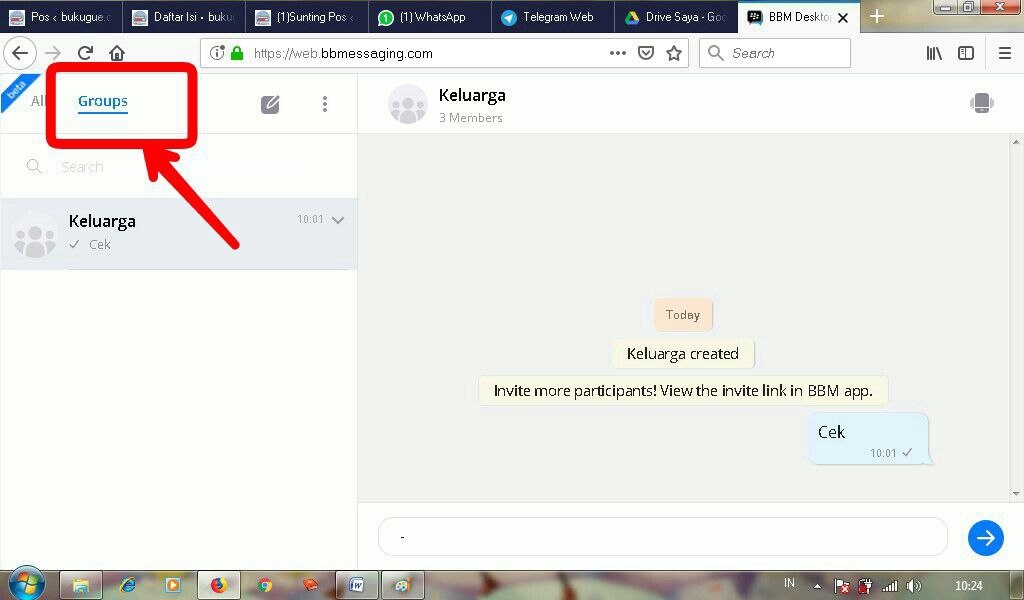Select the Groups tab in BBM
This screenshot has width=1024, height=600.
[x=103, y=101]
